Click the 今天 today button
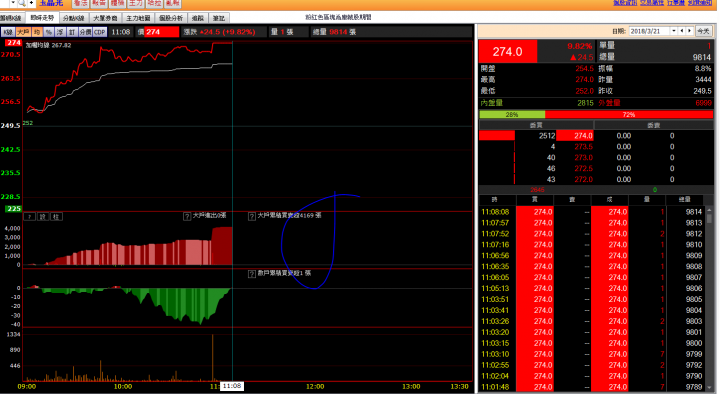The image size is (720, 394). pos(703,31)
